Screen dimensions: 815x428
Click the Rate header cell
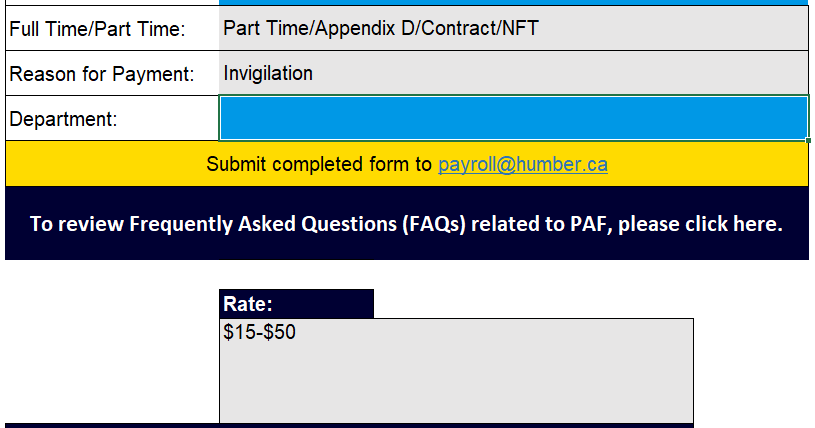click(x=296, y=304)
